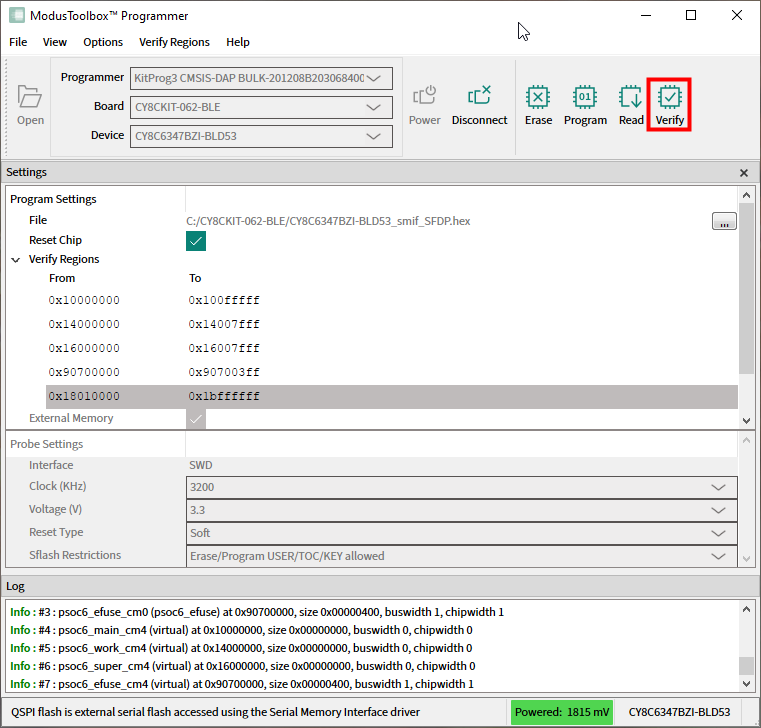
Task: Click the Read memory icon
Action: click(x=631, y=98)
